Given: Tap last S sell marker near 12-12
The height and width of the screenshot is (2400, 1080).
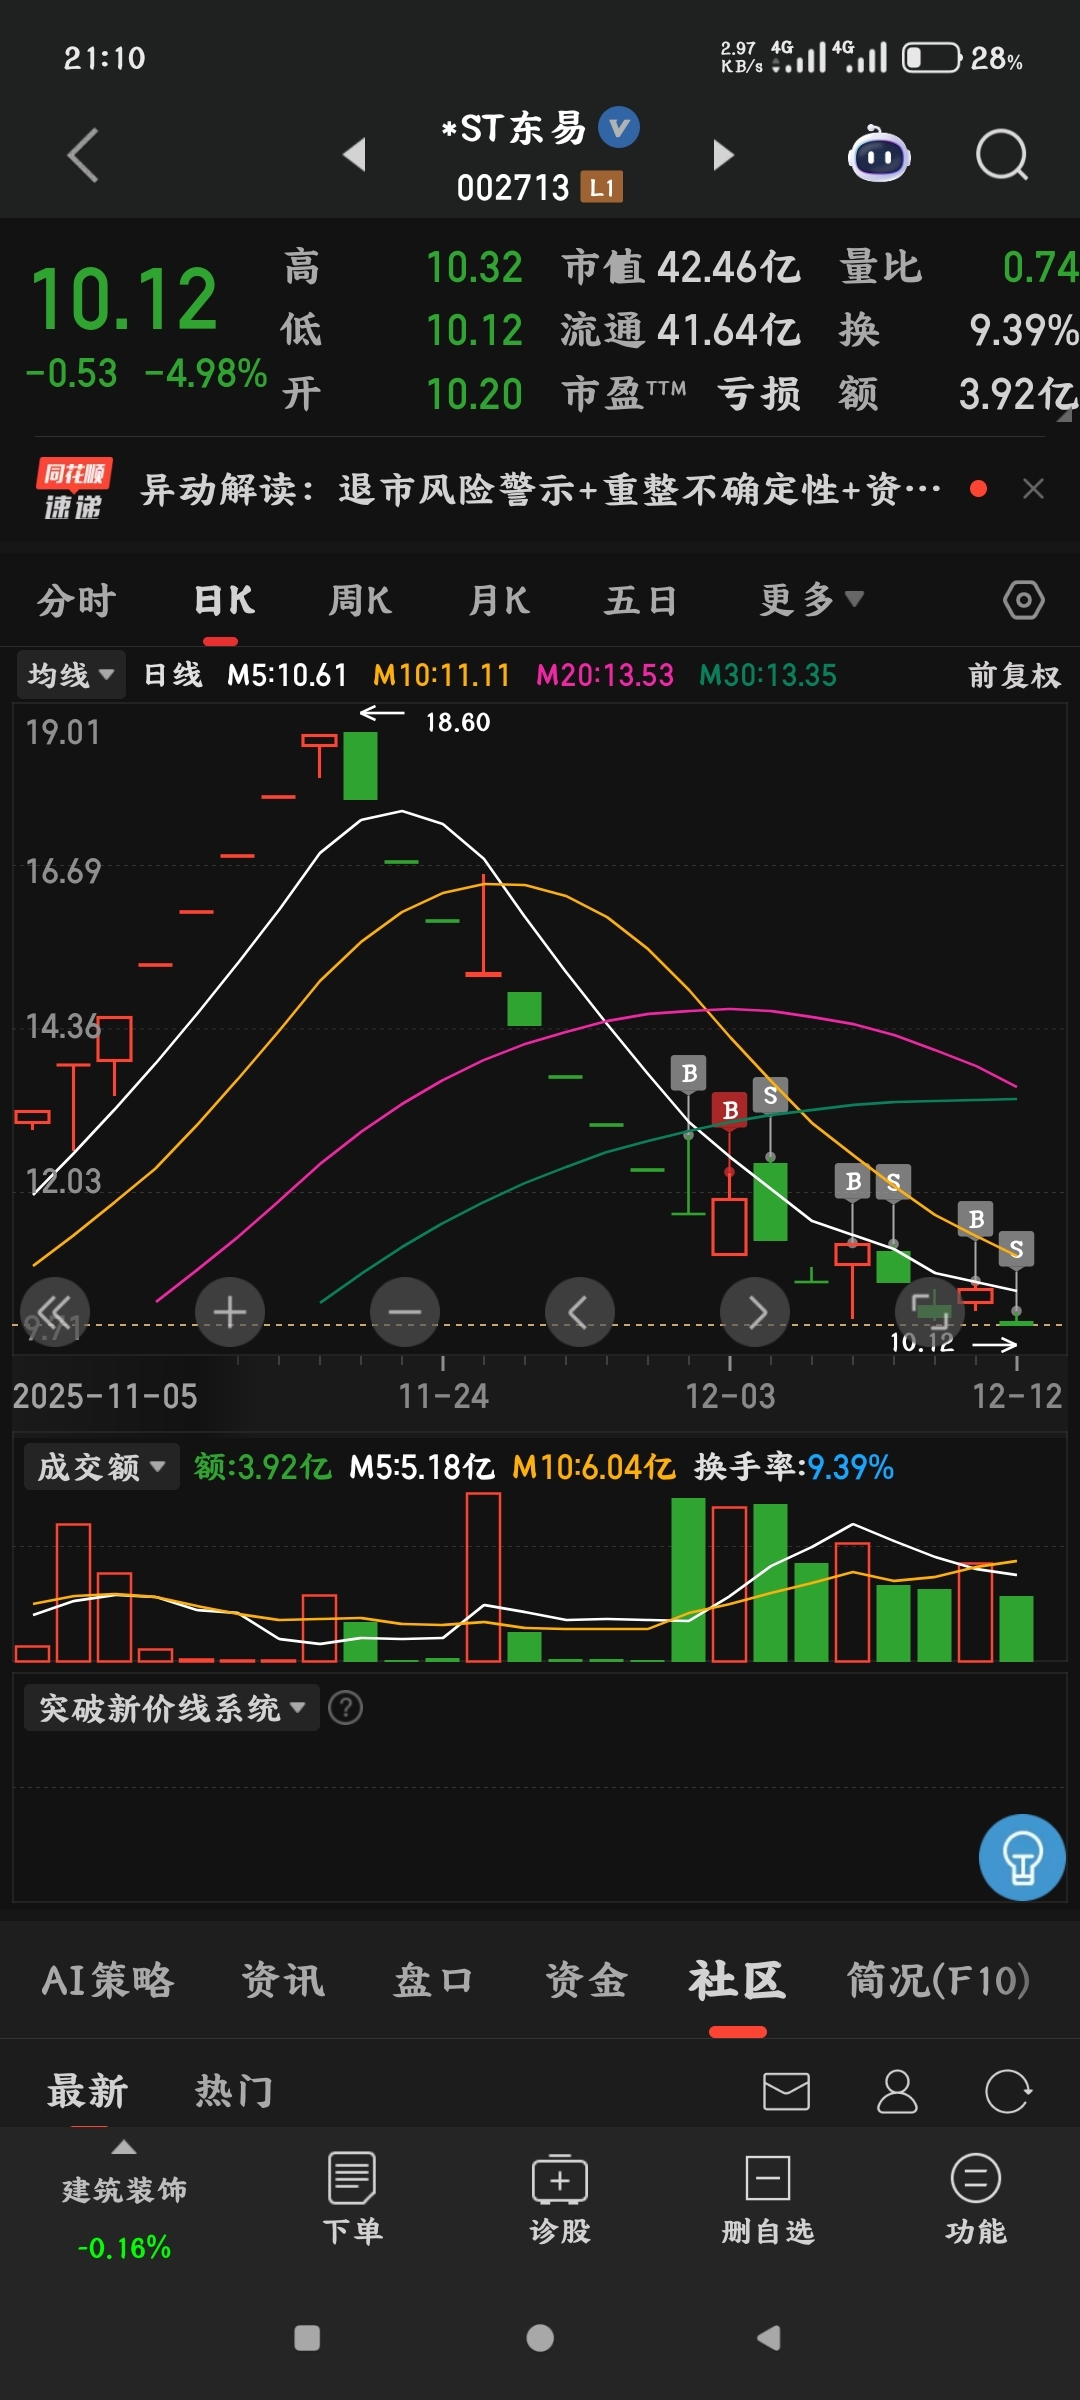Looking at the screenshot, I should tap(1016, 1249).
